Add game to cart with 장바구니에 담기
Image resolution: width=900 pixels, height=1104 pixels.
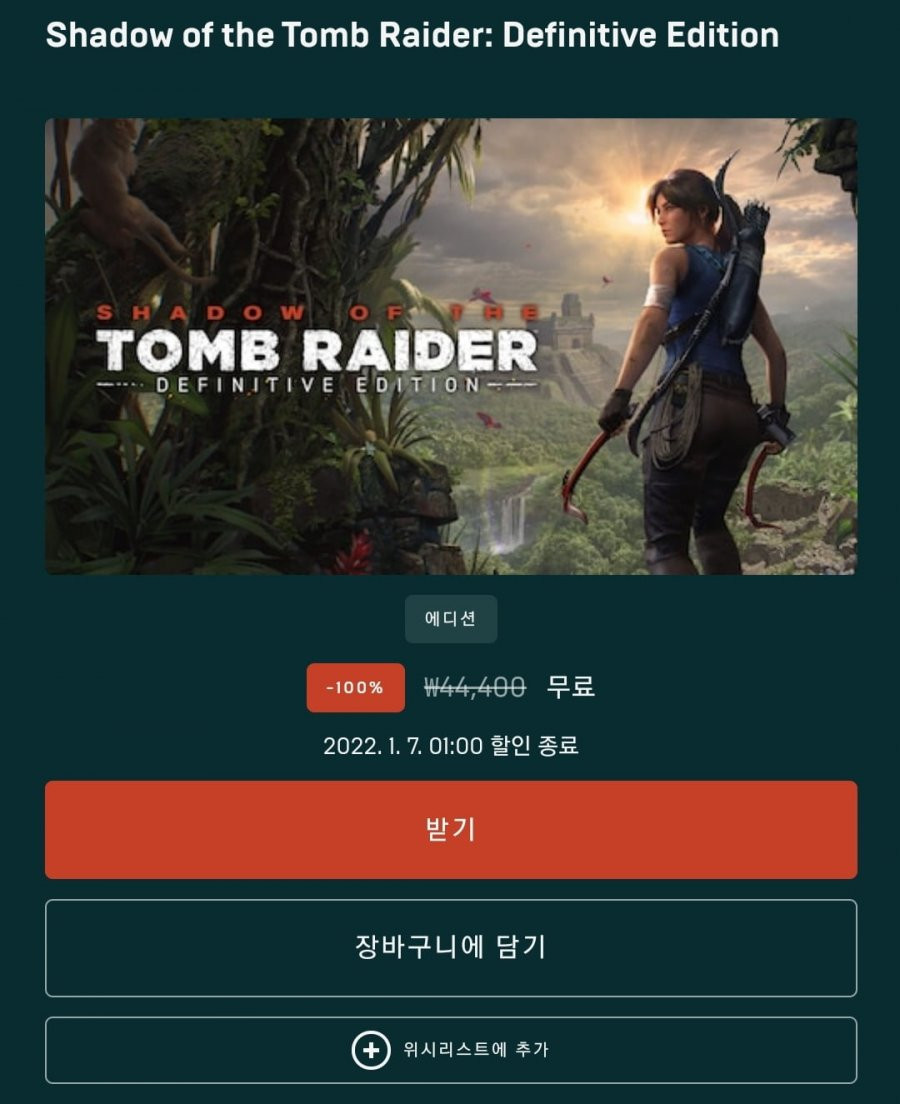[451, 948]
